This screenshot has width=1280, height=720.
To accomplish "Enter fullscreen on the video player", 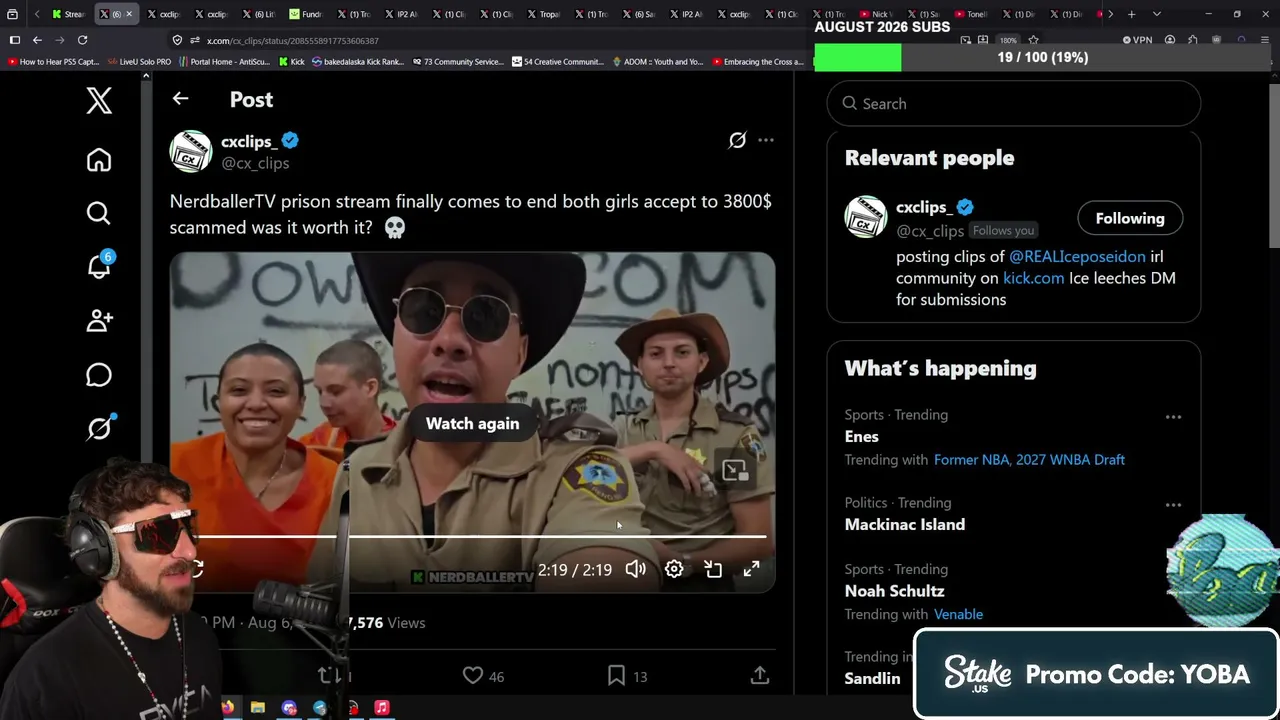I will [751, 569].
